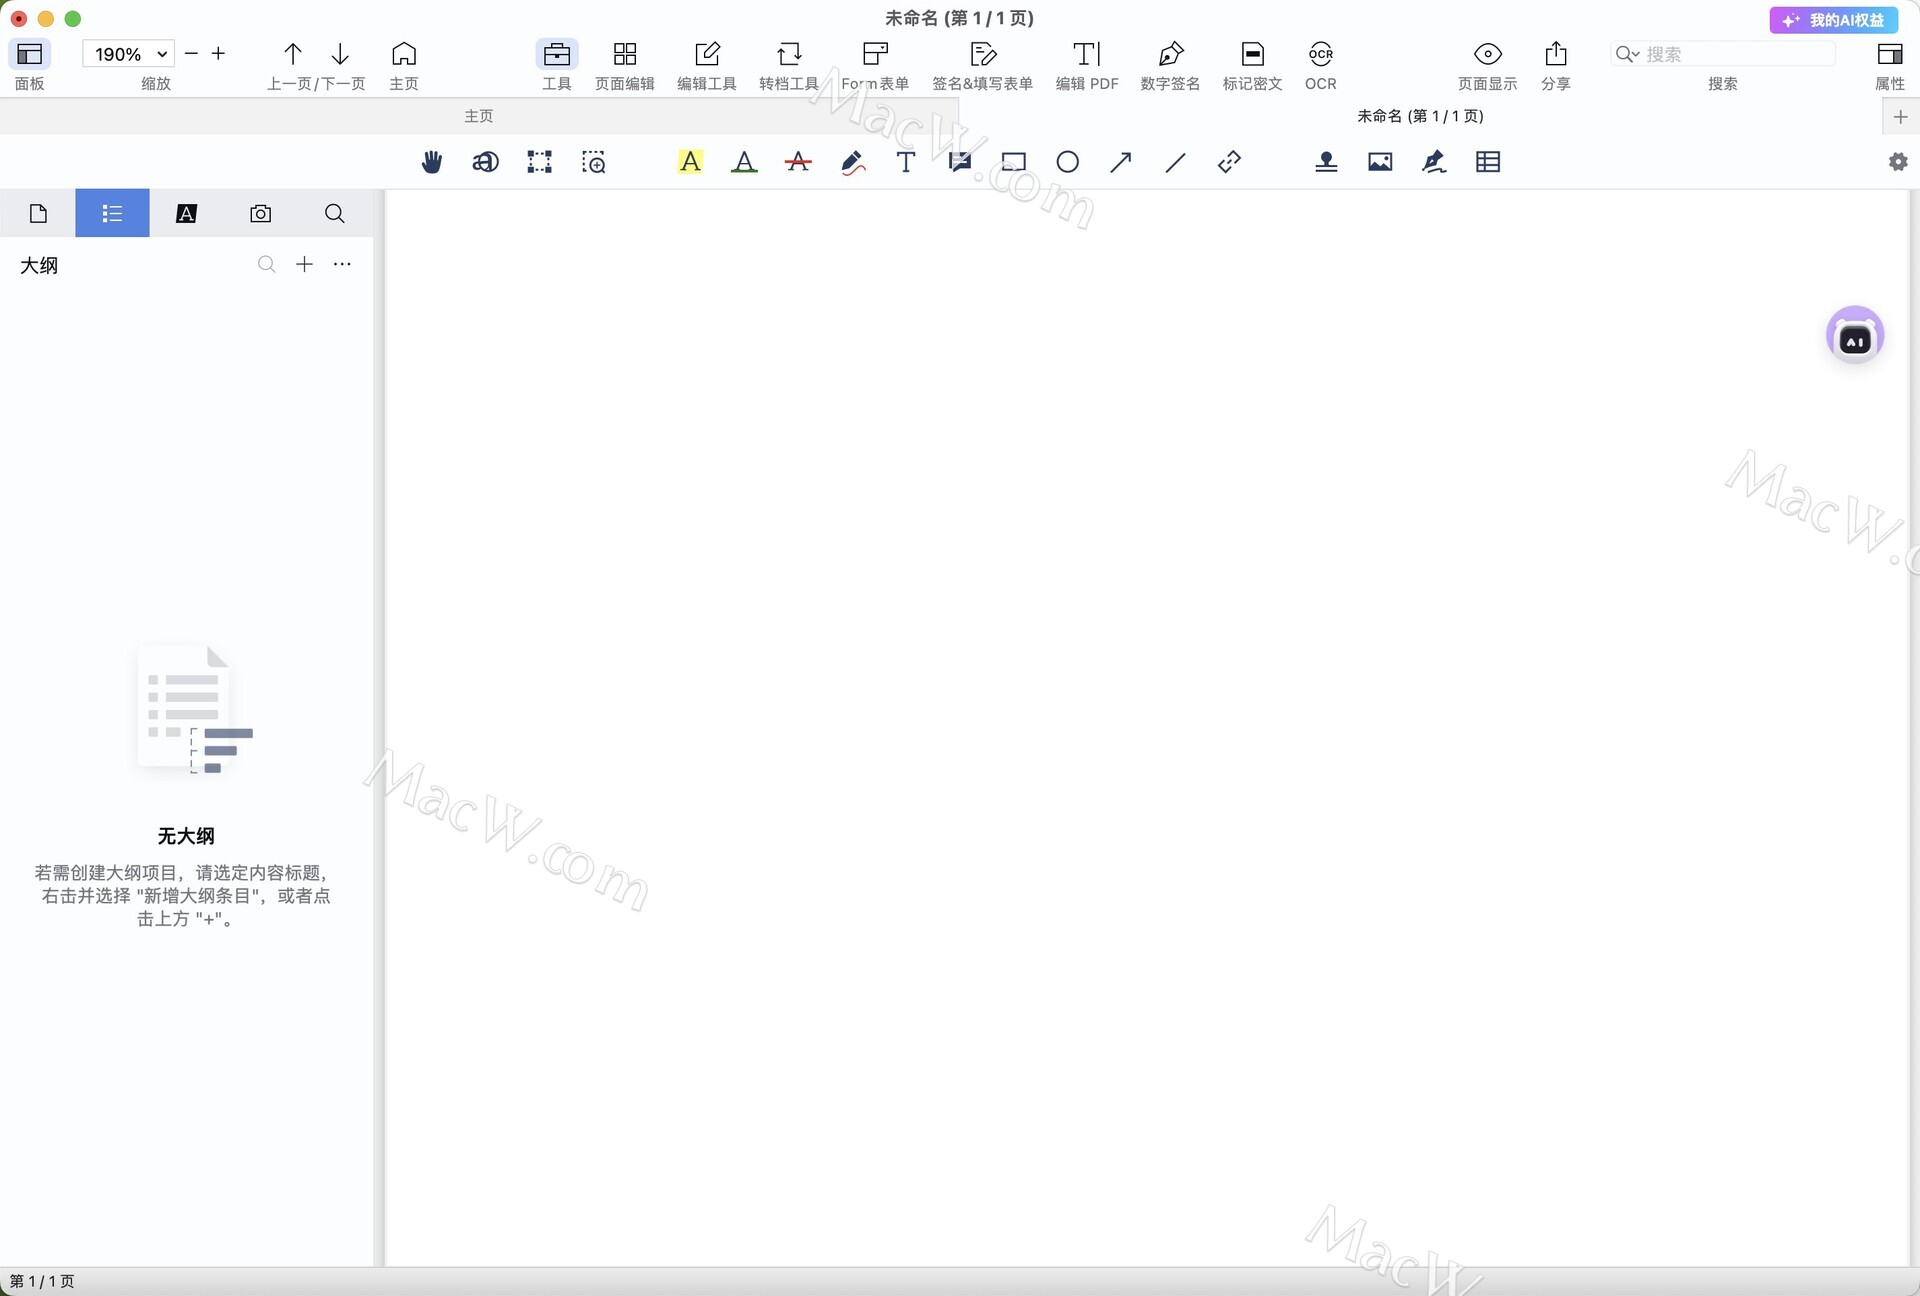Click the zoom out minus button
The width and height of the screenshot is (1920, 1296).
[x=192, y=54]
